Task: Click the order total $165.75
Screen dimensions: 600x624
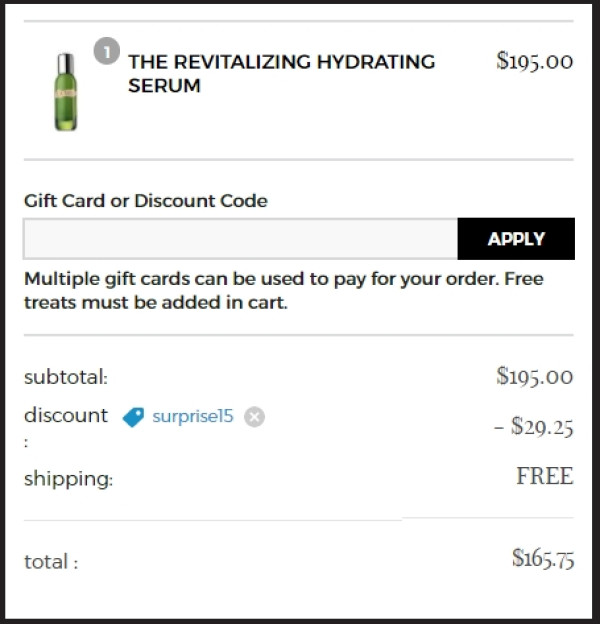Action: click(x=543, y=558)
